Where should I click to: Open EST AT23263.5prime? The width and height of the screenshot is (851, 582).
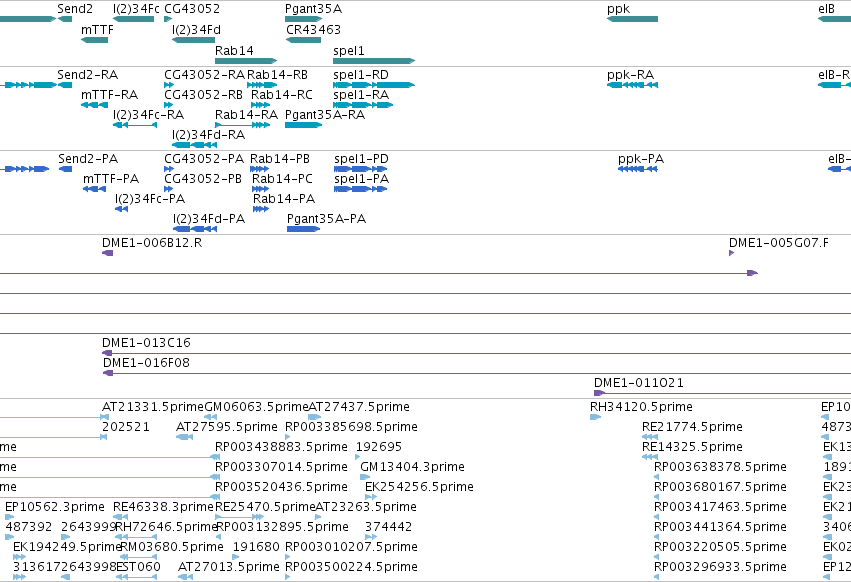pos(320,517)
